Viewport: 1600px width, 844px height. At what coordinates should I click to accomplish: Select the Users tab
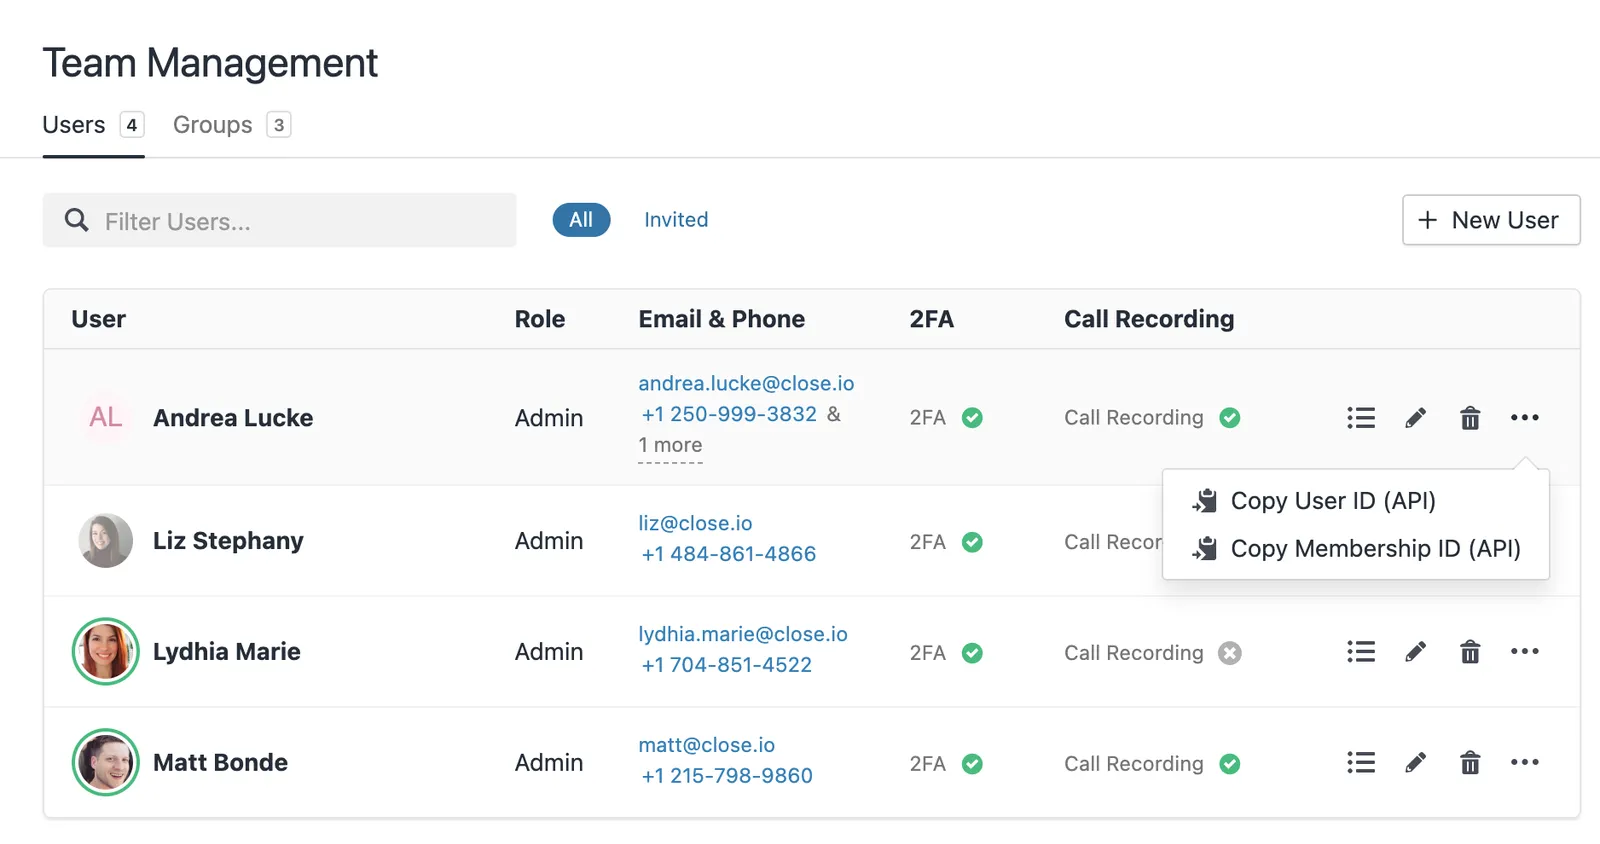pyautogui.click(x=93, y=125)
